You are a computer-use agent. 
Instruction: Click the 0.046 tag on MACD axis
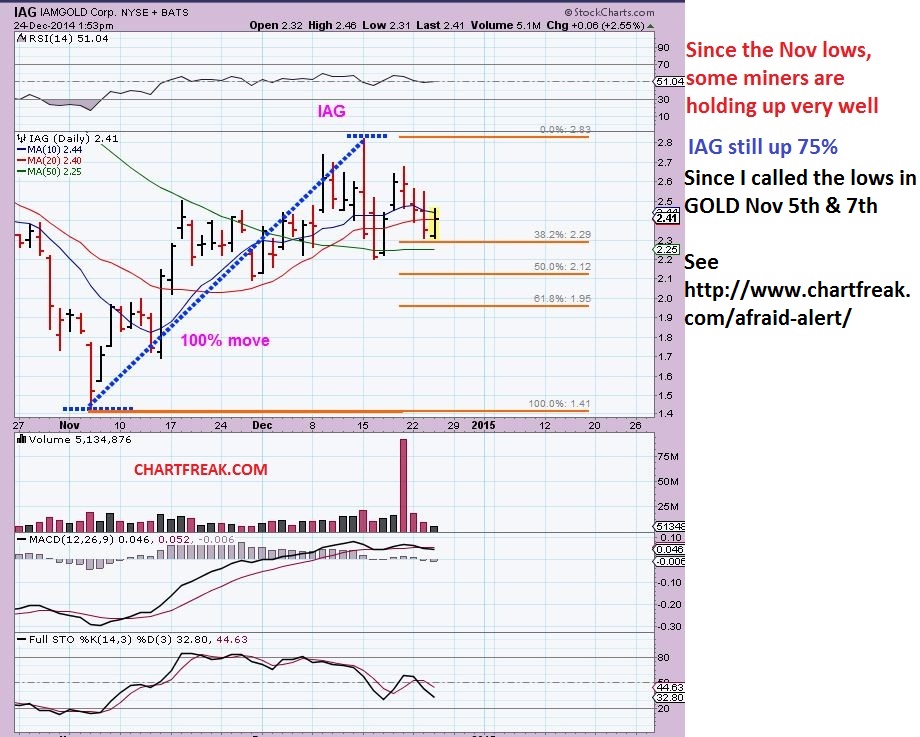[x=669, y=550]
